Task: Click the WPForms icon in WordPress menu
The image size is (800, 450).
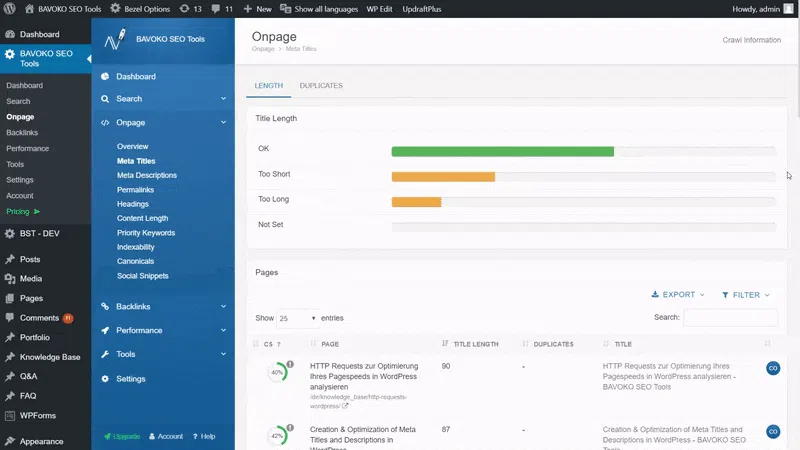Action: pos(10,416)
